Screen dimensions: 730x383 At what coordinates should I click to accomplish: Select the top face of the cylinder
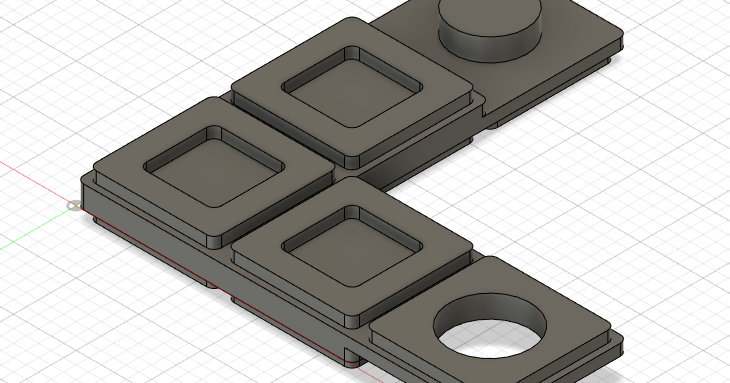(x=490, y=13)
